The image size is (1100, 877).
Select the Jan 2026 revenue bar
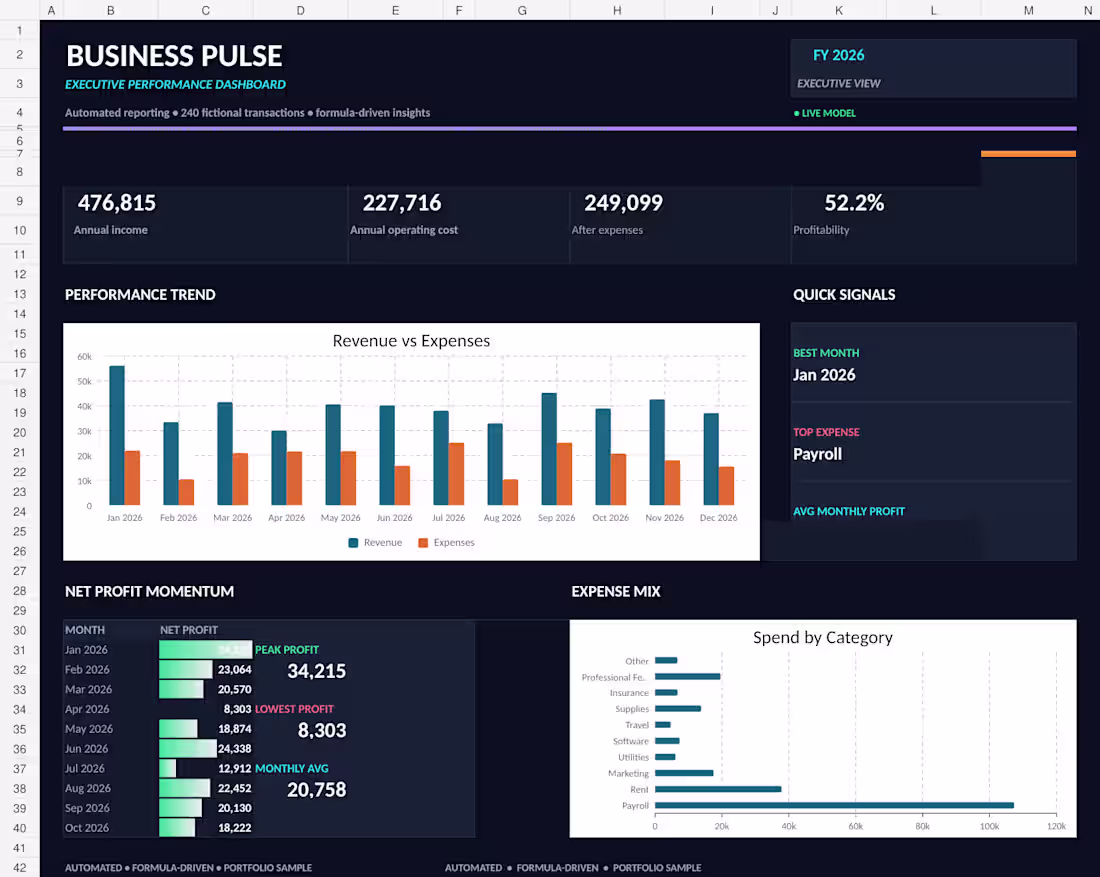click(x=117, y=435)
